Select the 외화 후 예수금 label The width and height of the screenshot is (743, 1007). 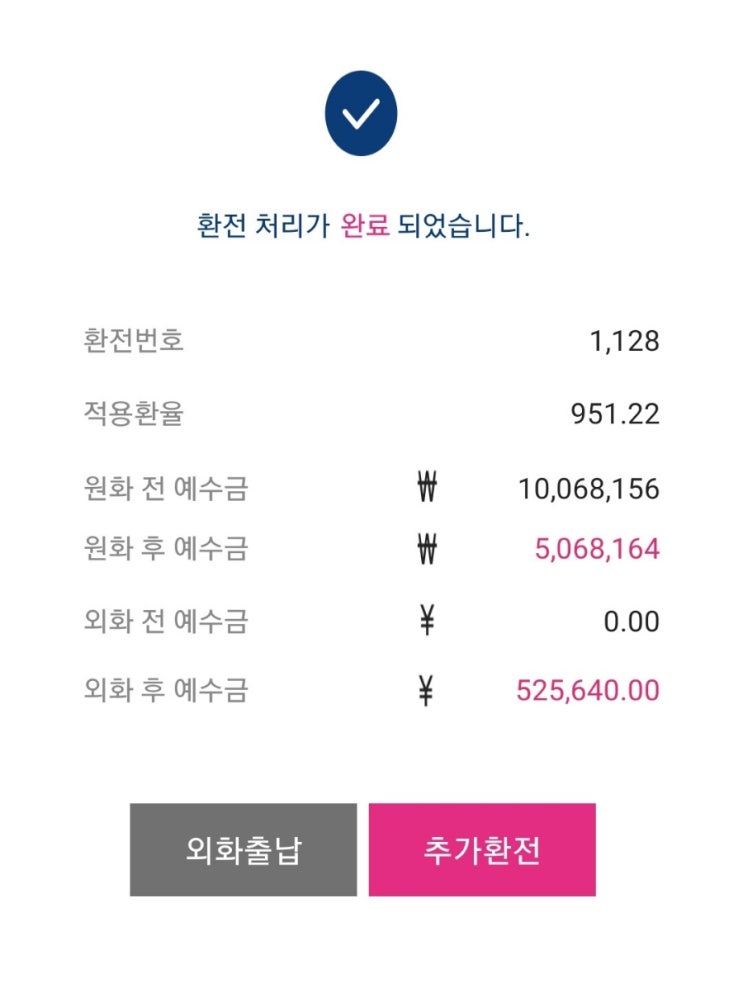[166, 690]
